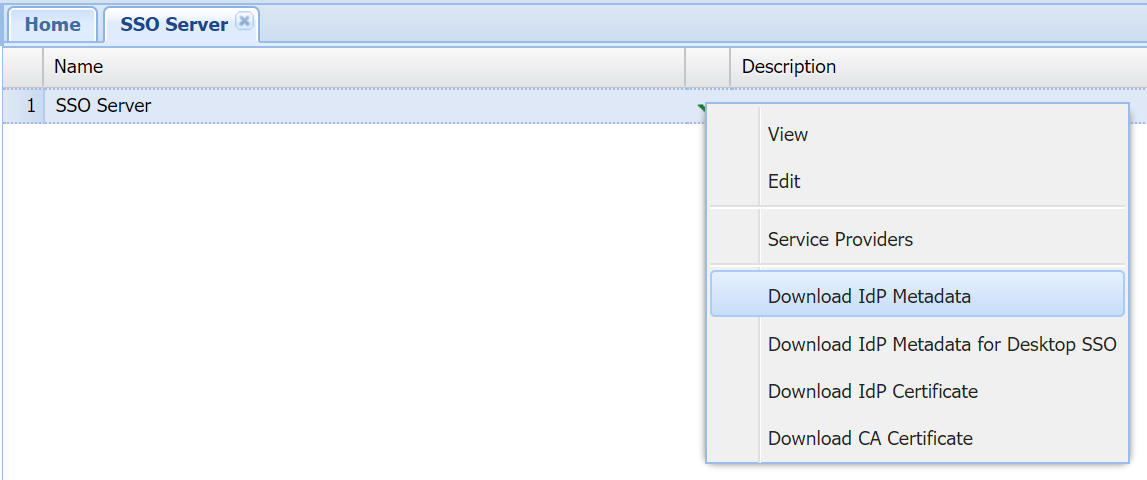Choose View from the context menu
The height and width of the screenshot is (480, 1147).
[x=788, y=134]
